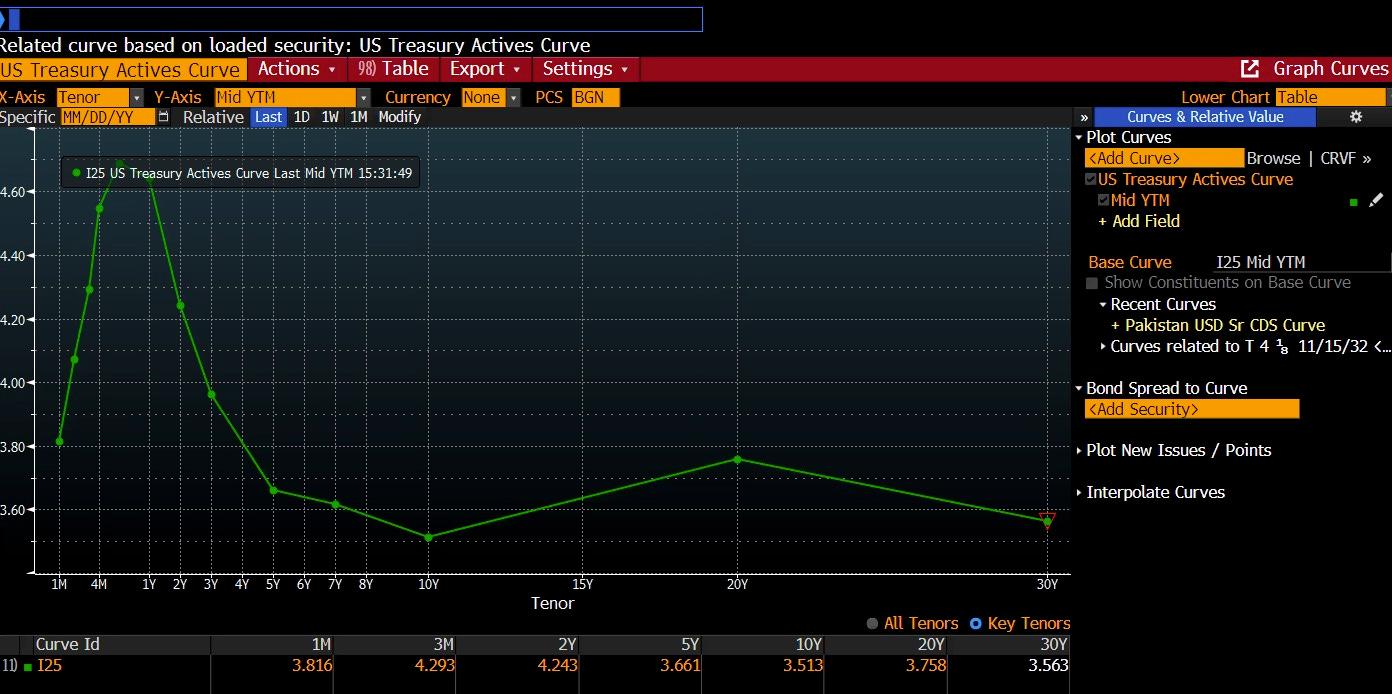
Task: Collapse the Recent Curves list
Action: 1103,304
